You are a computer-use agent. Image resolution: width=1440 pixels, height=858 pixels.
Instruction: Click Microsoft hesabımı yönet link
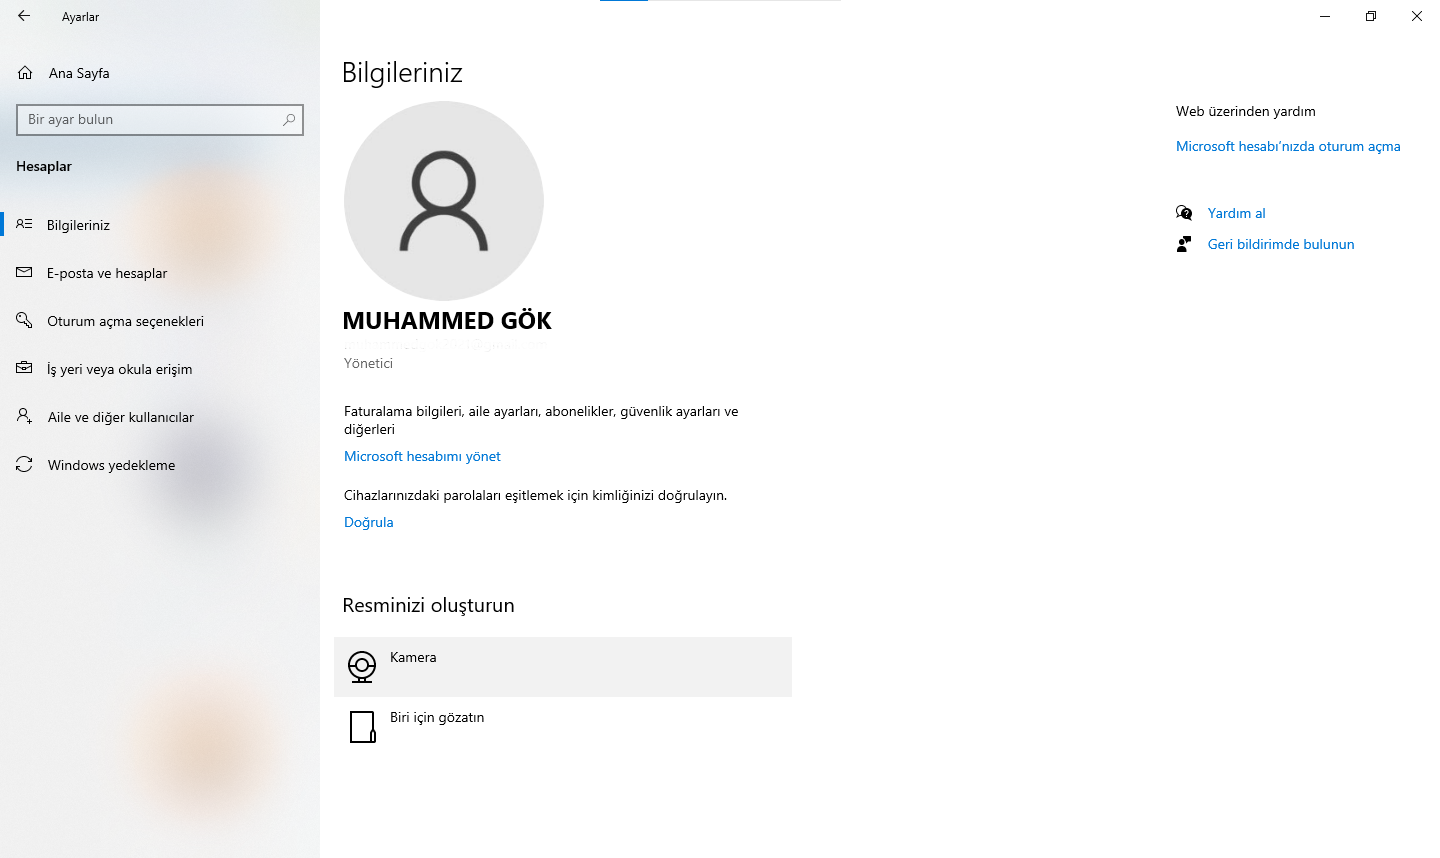422,456
